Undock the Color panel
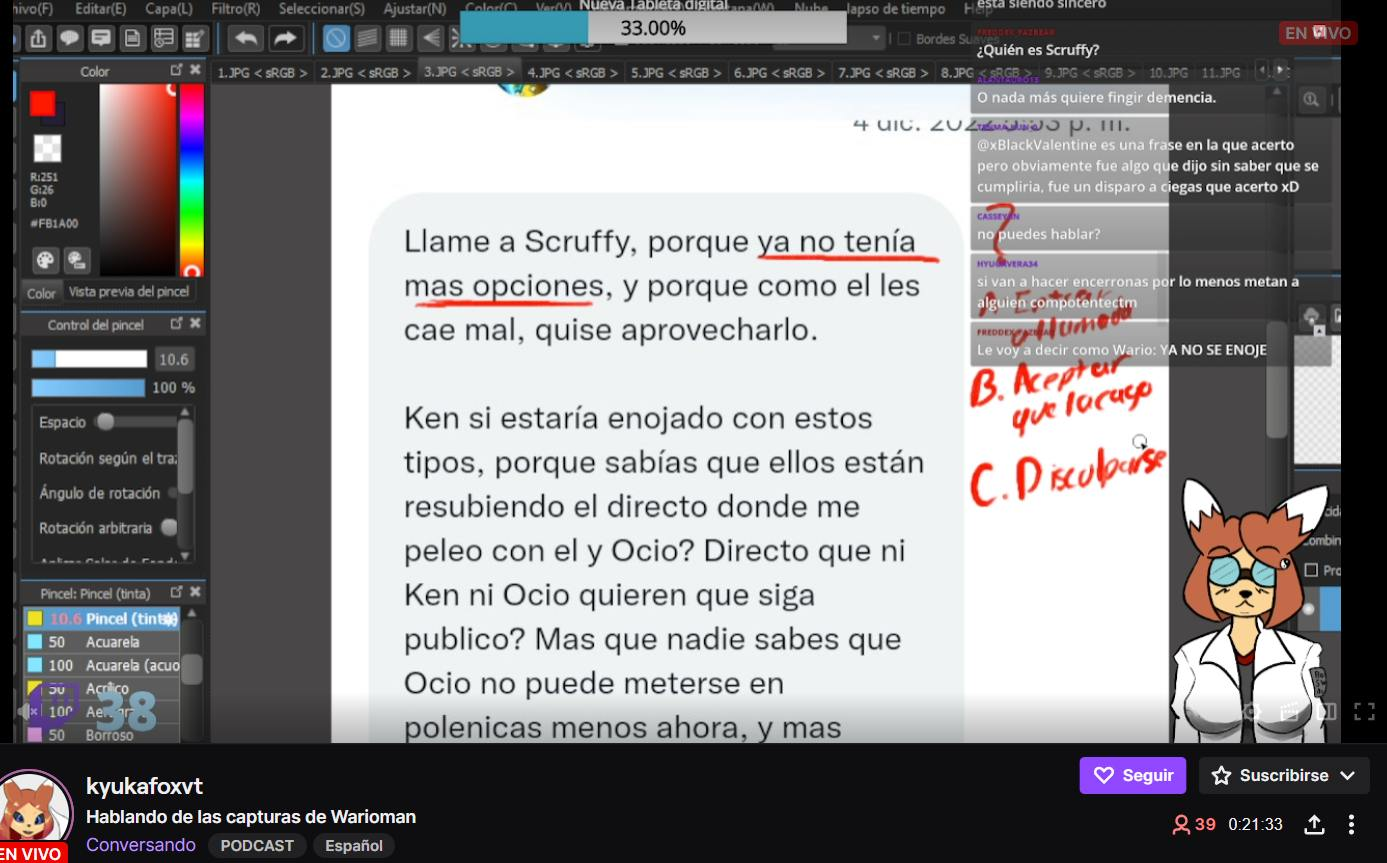1387x863 pixels. click(x=177, y=70)
